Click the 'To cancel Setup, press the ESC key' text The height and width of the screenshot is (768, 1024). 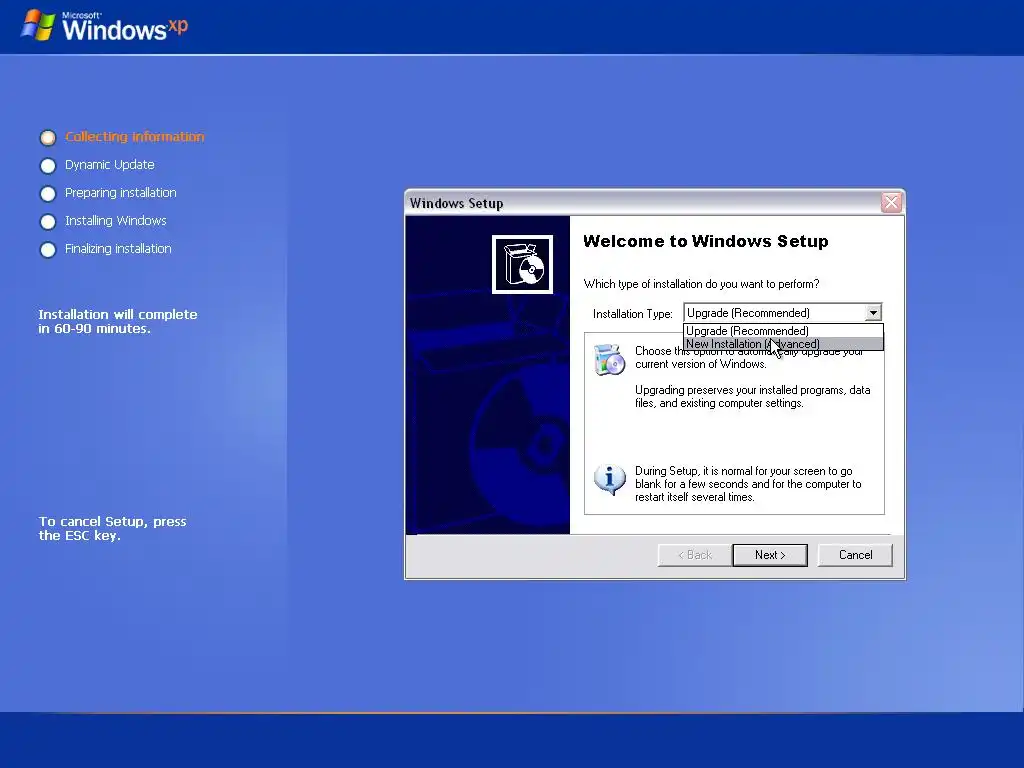[112, 528]
